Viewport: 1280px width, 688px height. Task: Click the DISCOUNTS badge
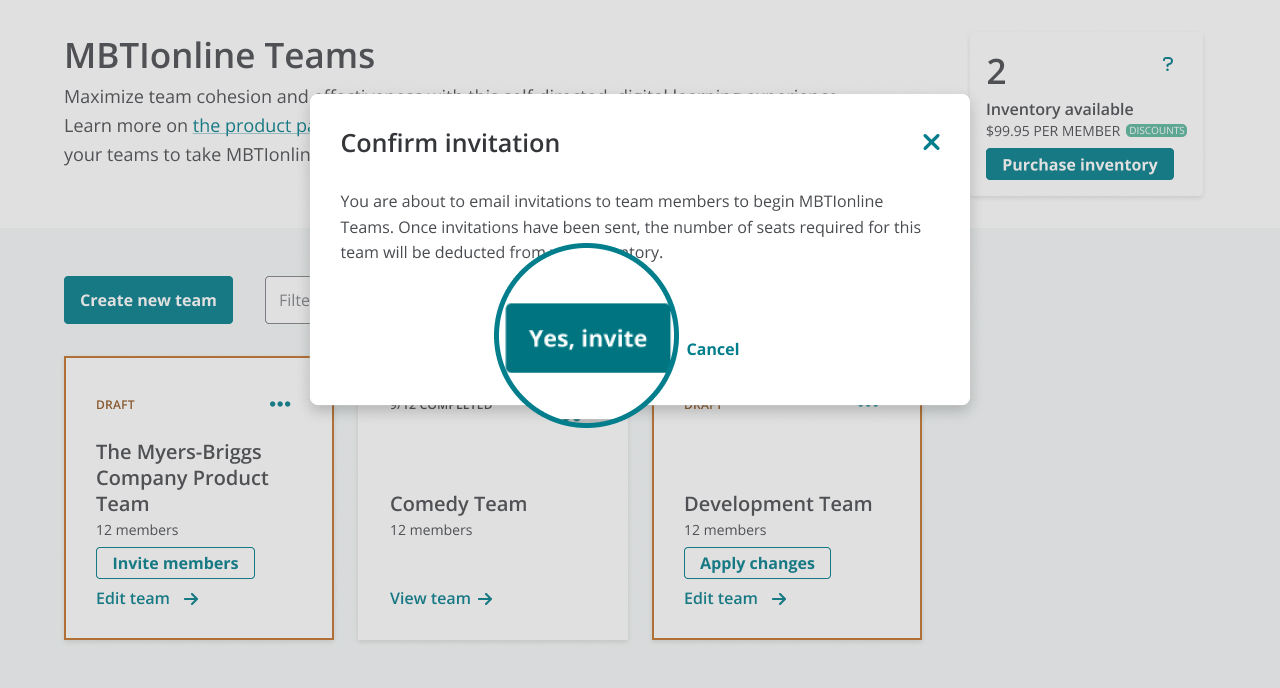point(1156,131)
